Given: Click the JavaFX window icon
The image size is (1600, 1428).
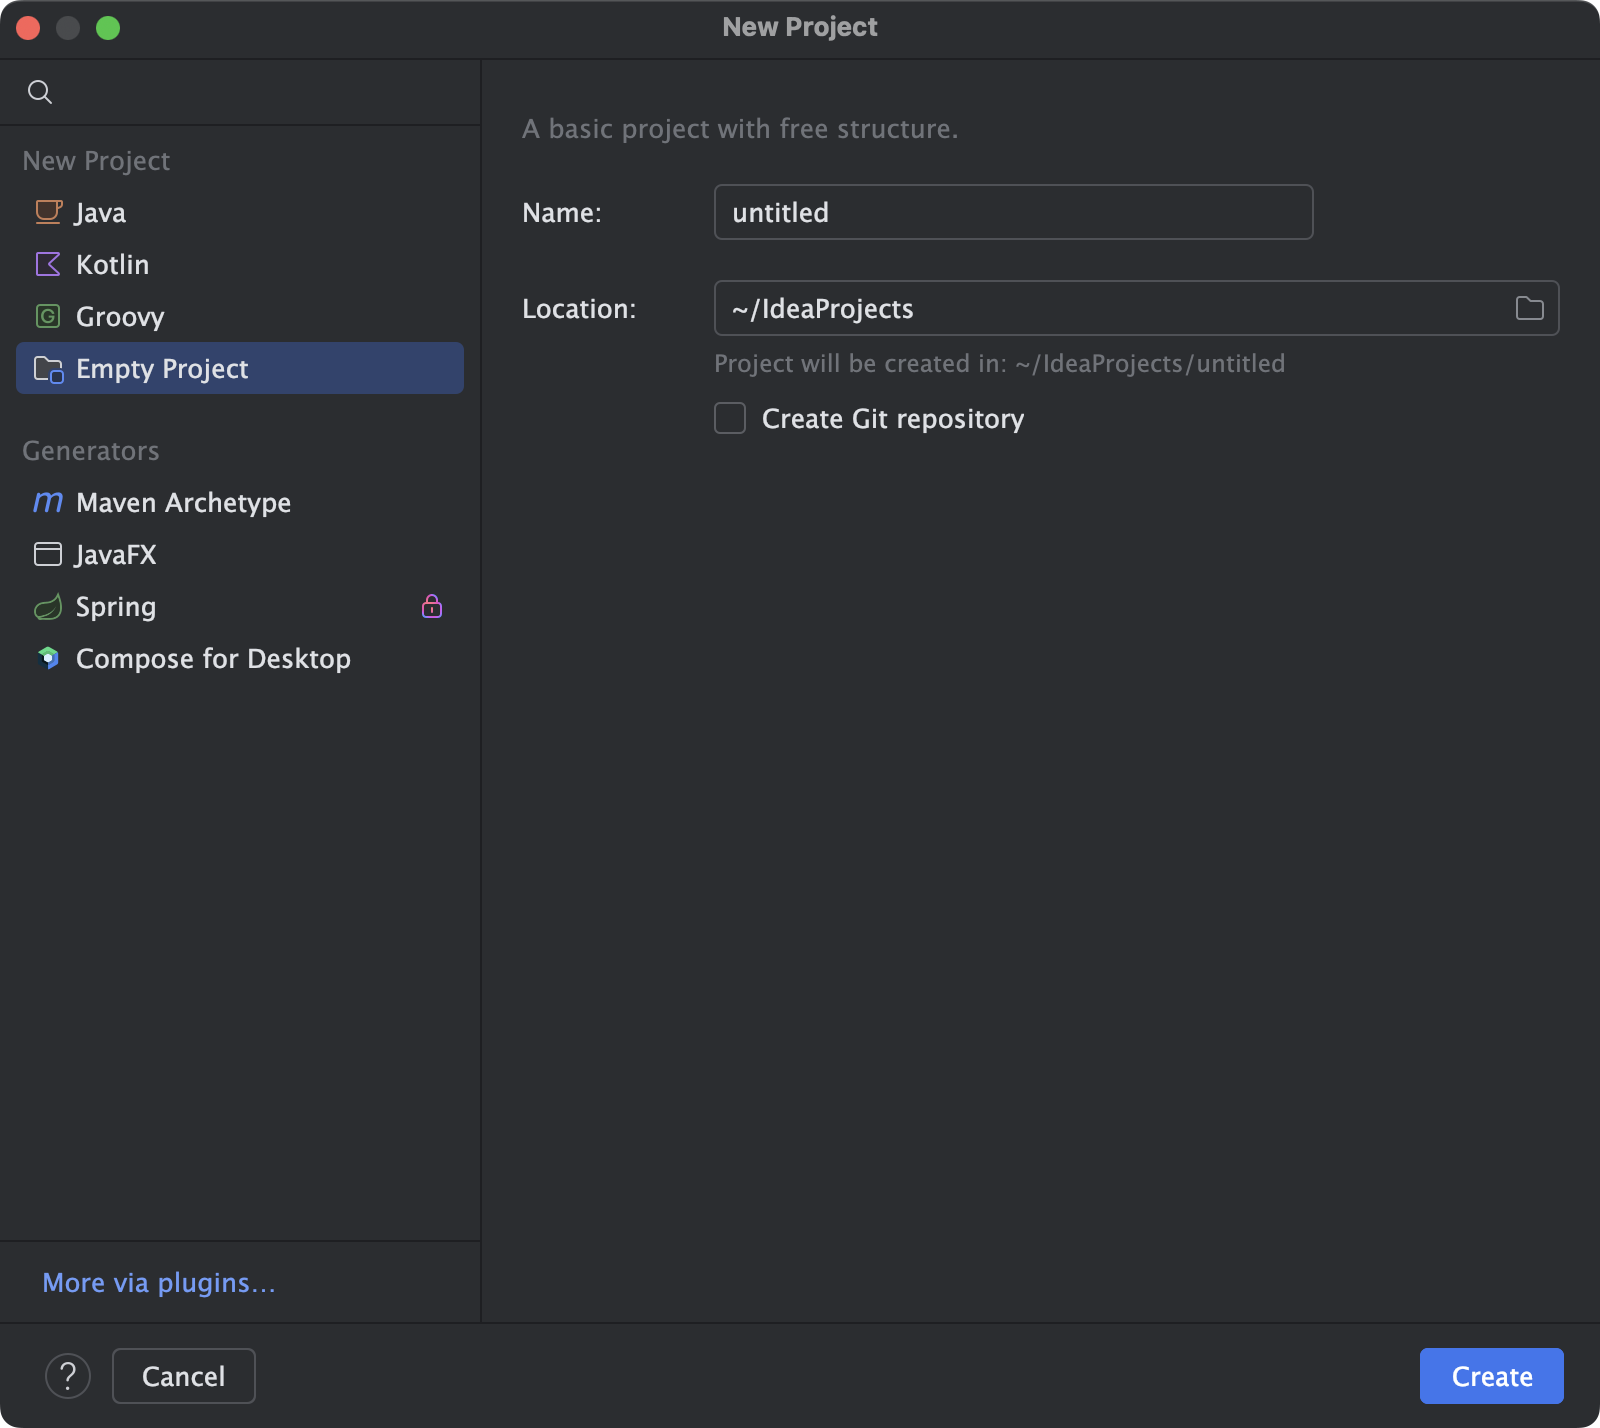Looking at the screenshot, I should 48,554.
